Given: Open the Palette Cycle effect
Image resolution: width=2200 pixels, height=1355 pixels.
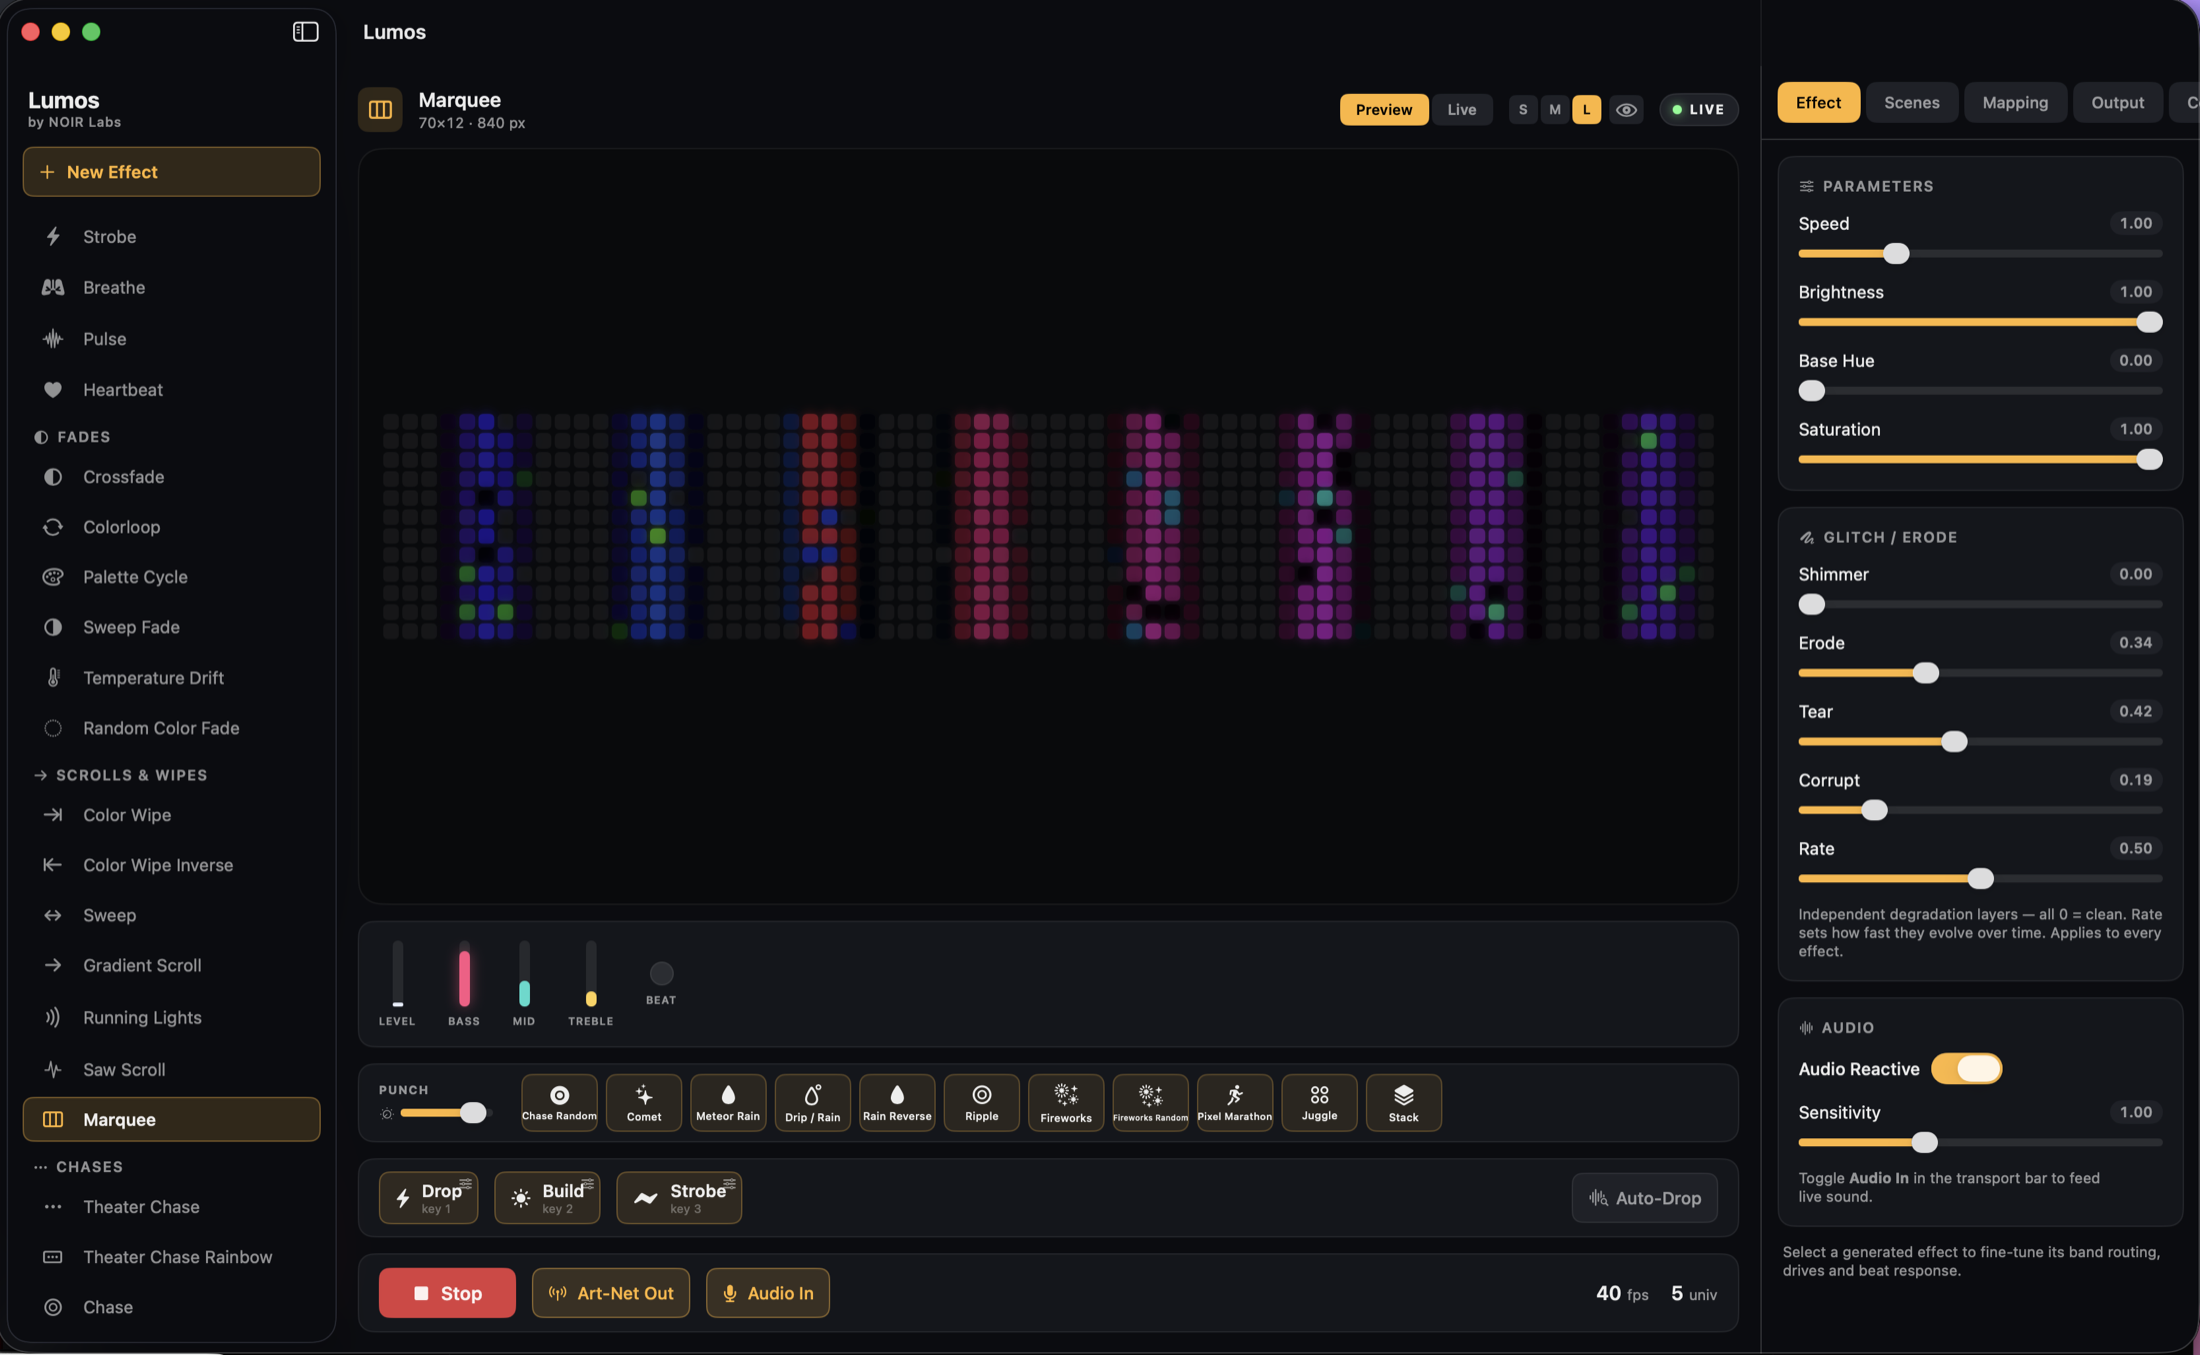Looking at the screenshot, I should (171, 576).
